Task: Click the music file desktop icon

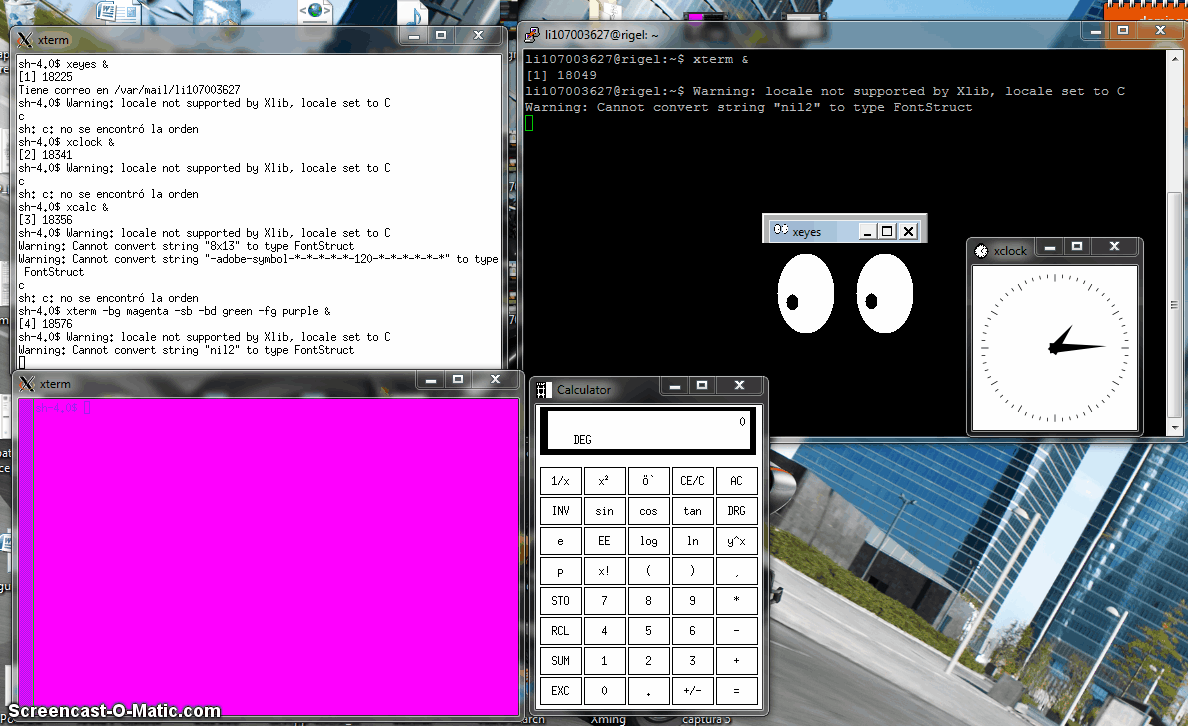Action: [x=413, y=11]
